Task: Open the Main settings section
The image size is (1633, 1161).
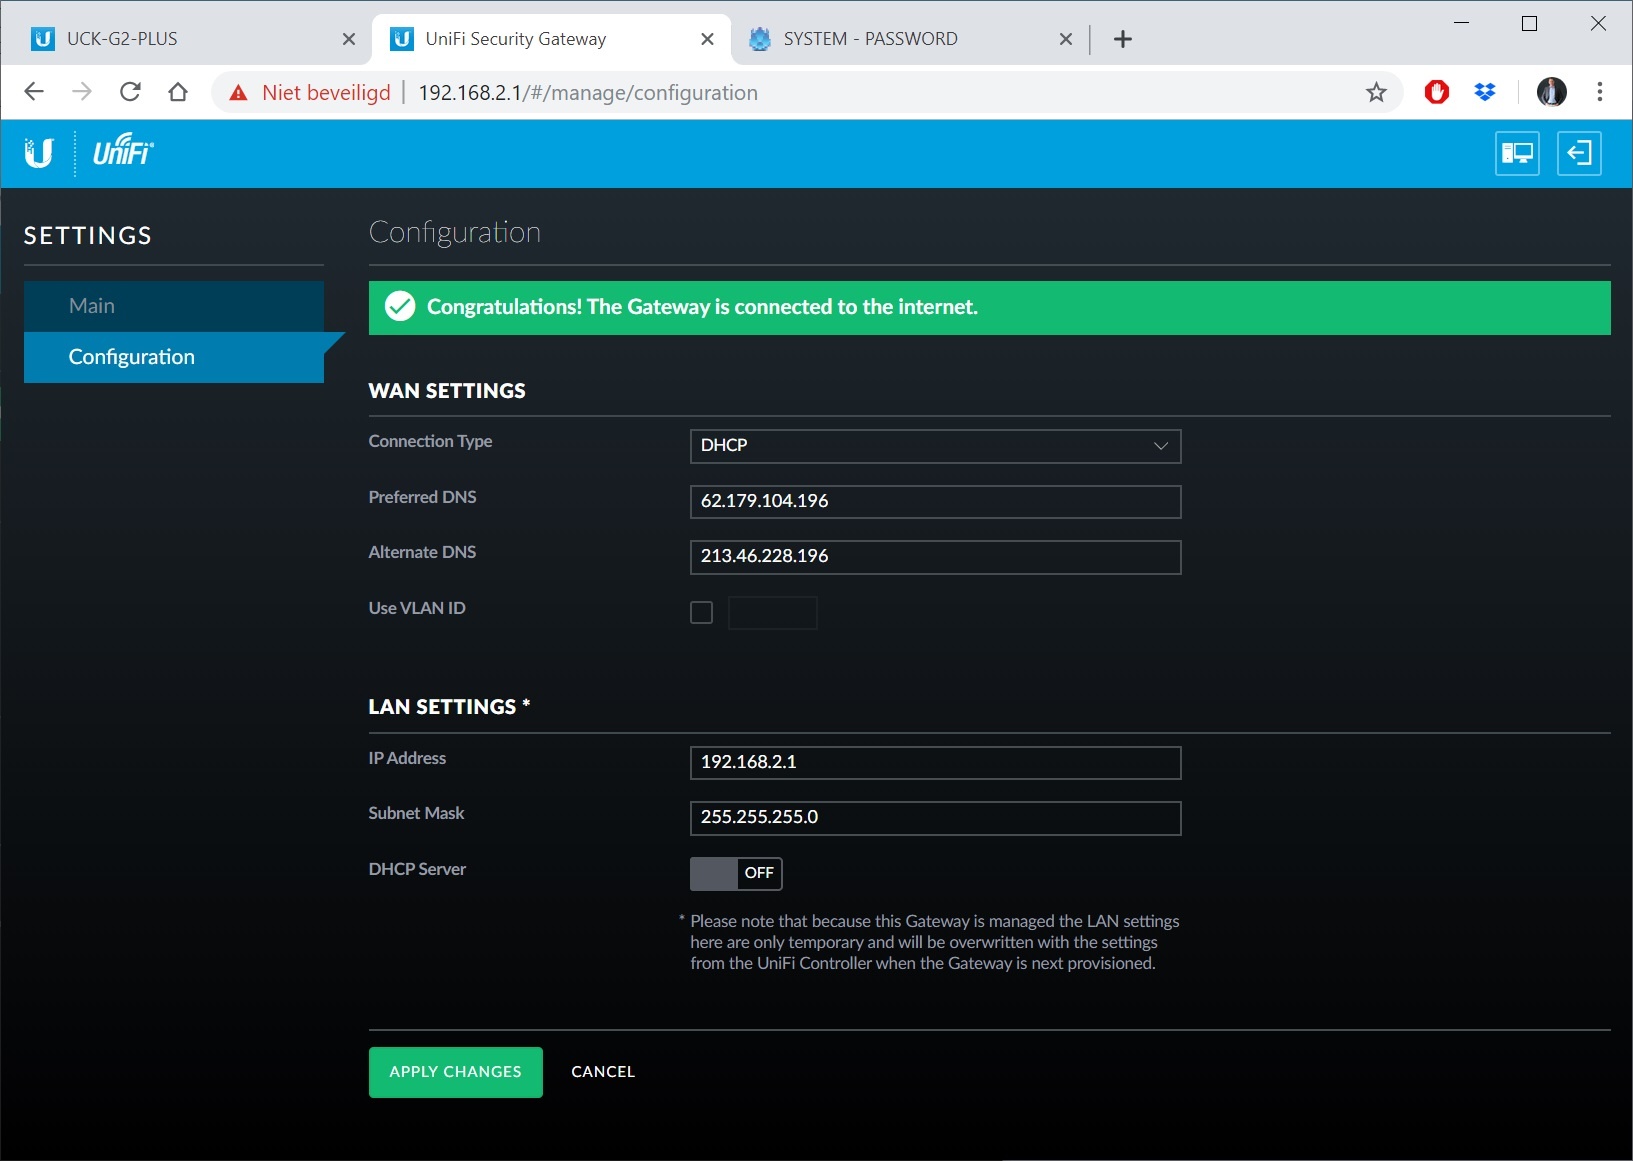Action: (174, 306)
